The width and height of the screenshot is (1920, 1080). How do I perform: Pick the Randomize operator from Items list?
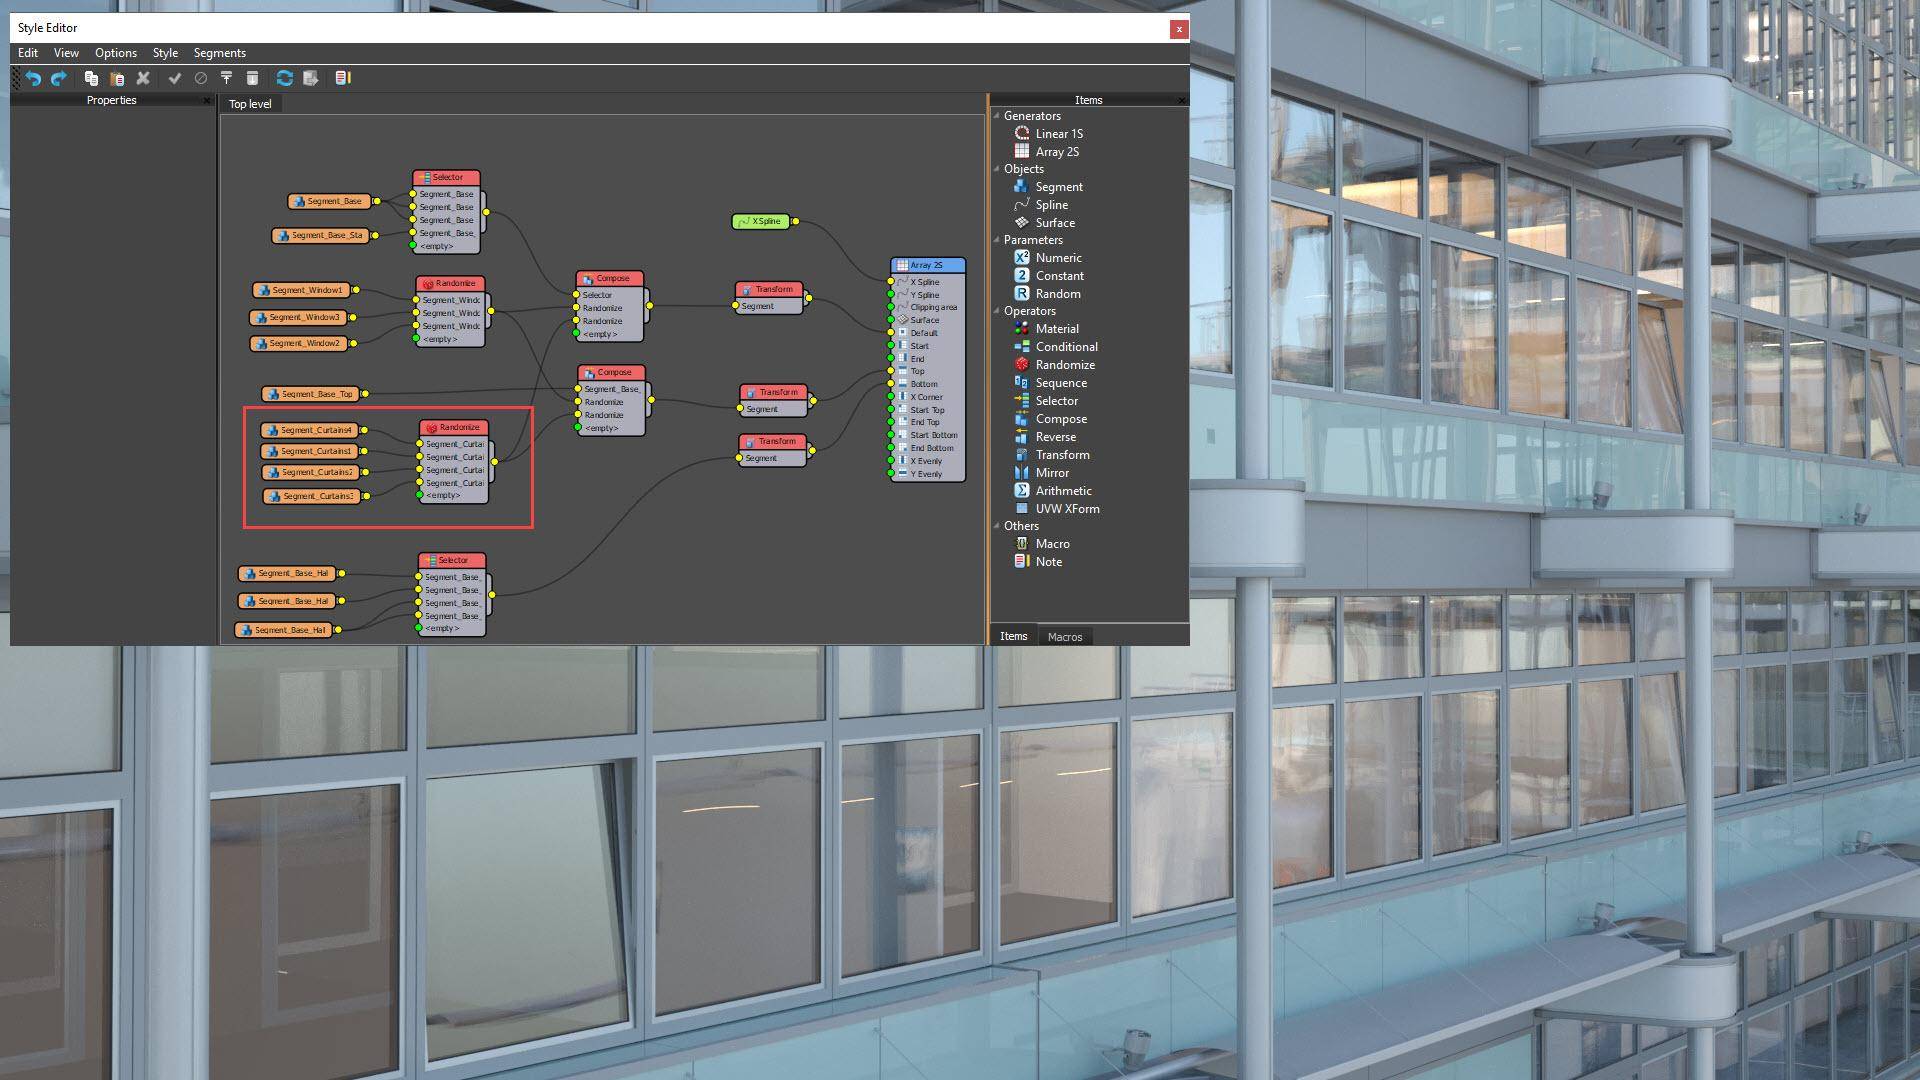(1064, 364)
